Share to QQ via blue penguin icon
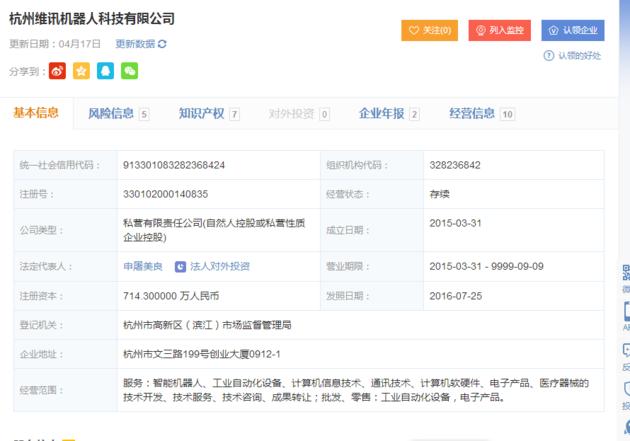The width and height of the screenshot is (630, 441). coord(105,71)
